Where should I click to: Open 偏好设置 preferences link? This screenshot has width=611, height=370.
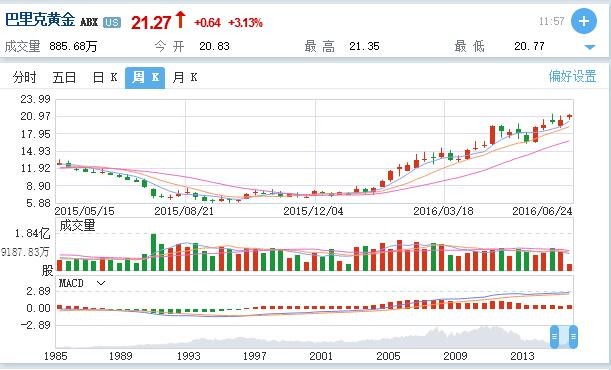[x=572, y=76]
